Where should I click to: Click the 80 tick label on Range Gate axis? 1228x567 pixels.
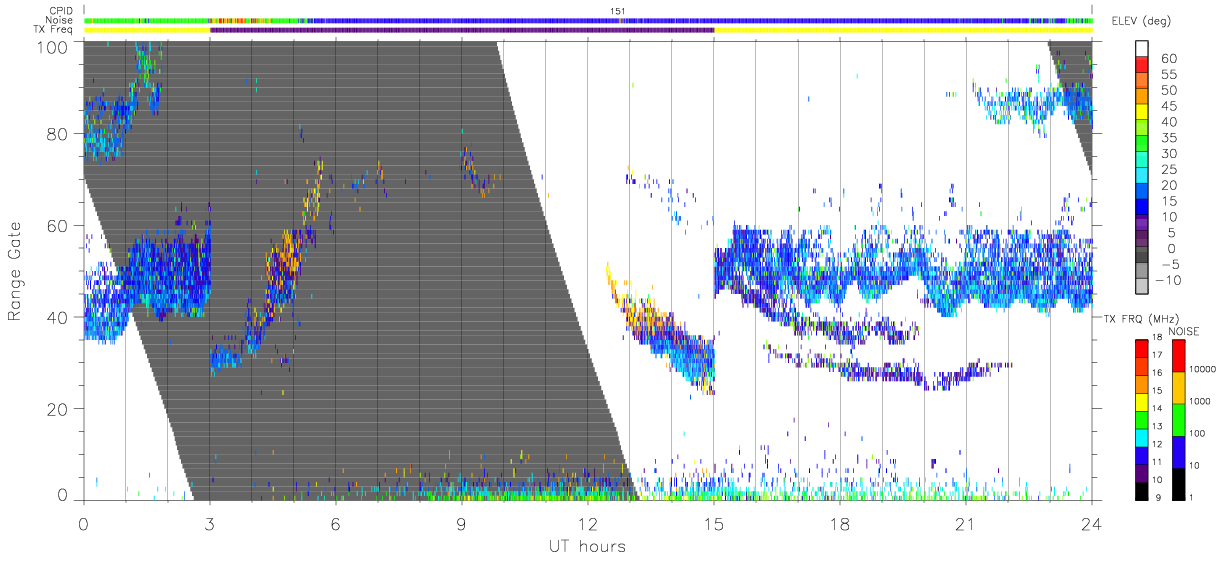57,134
